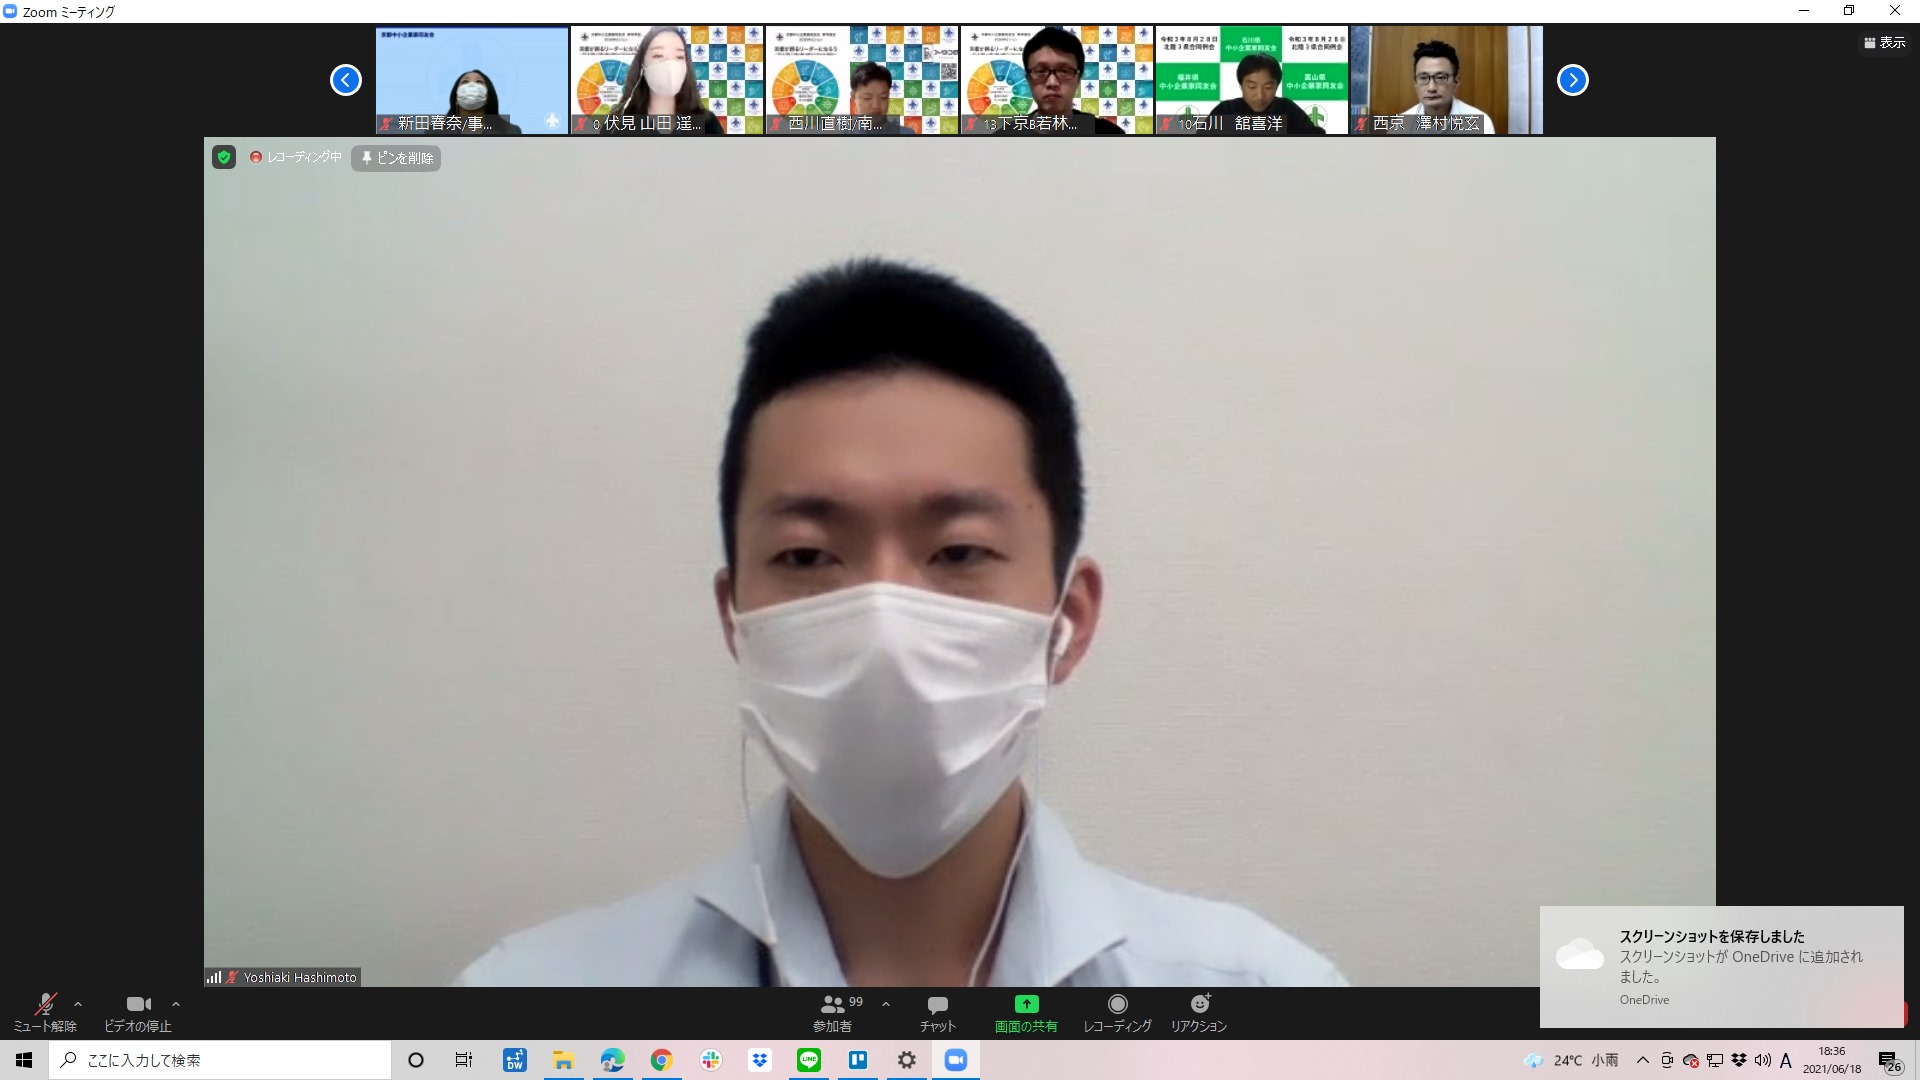Show previous participants with left arrow
Image resolution: width=1920 pixels, height=1080 pixels.
pyautogui.click(x=346, y=80)
